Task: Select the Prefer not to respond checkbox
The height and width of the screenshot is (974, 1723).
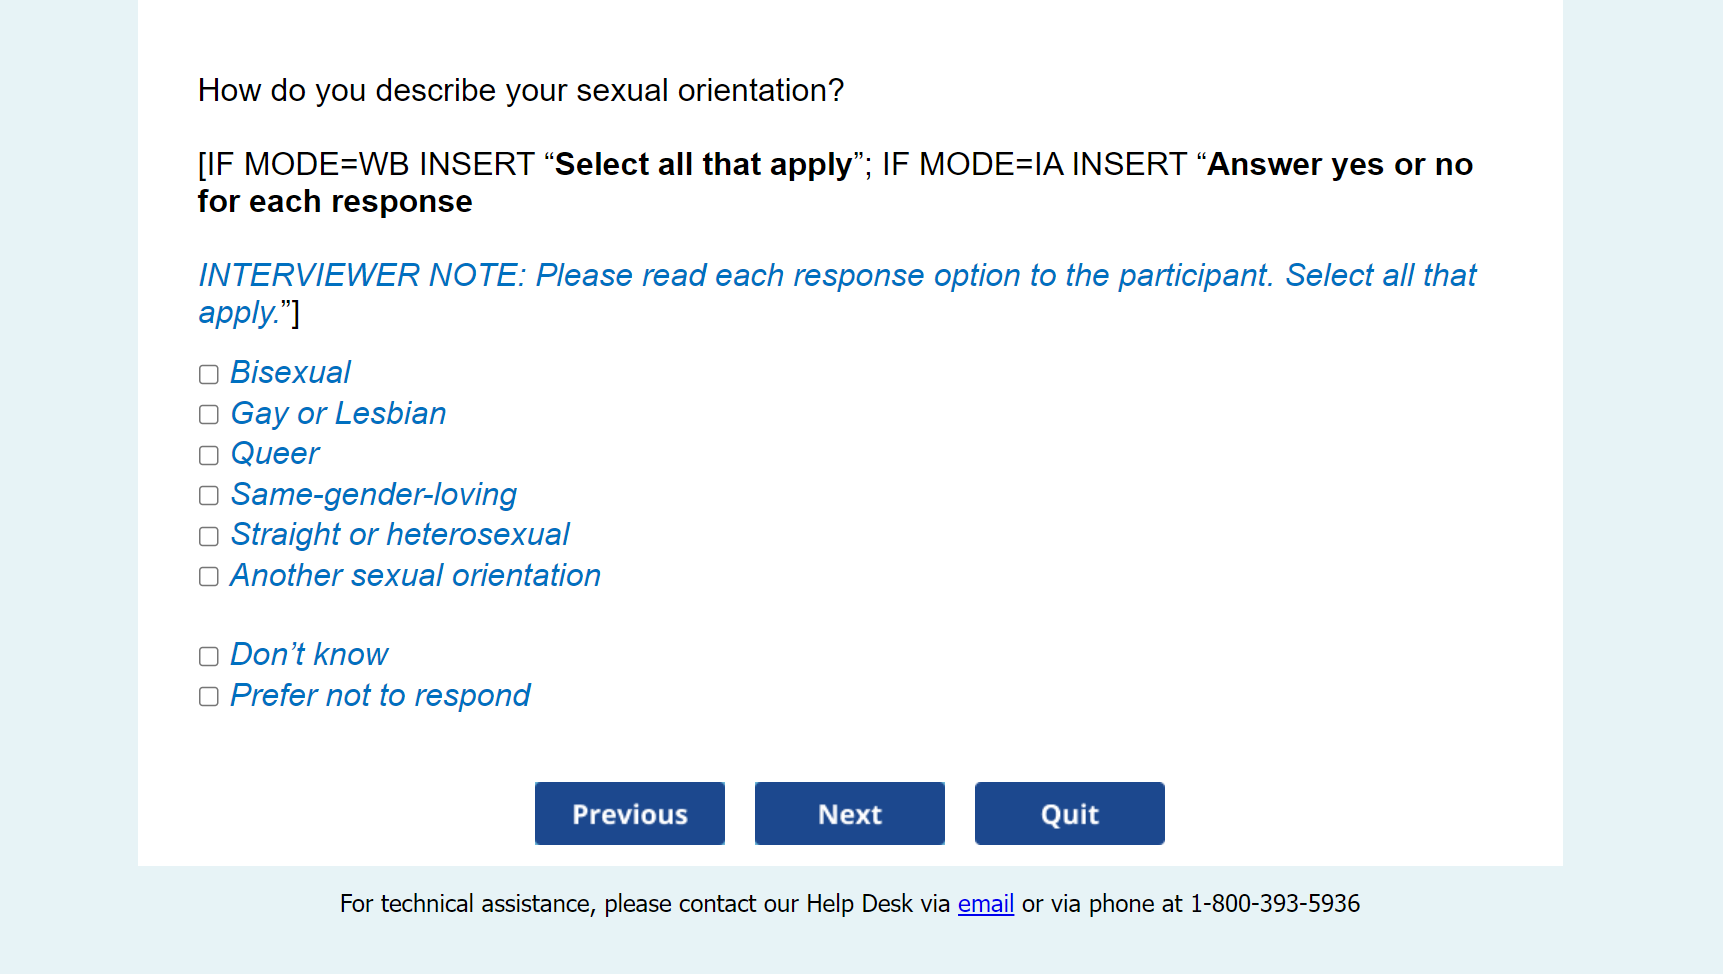Action: click(208, 696)
